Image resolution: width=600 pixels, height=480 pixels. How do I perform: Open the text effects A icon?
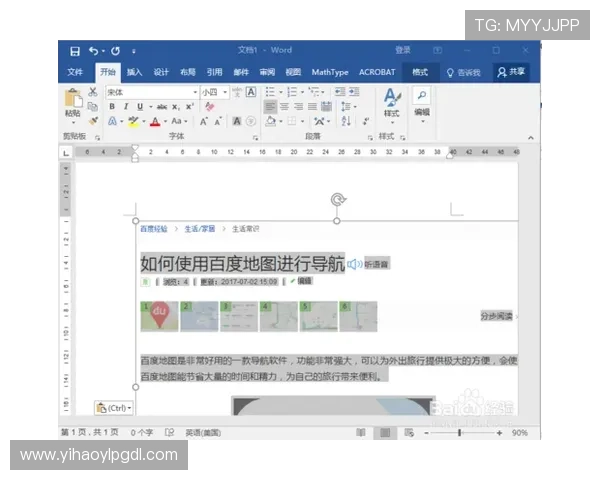pos(112,121)
